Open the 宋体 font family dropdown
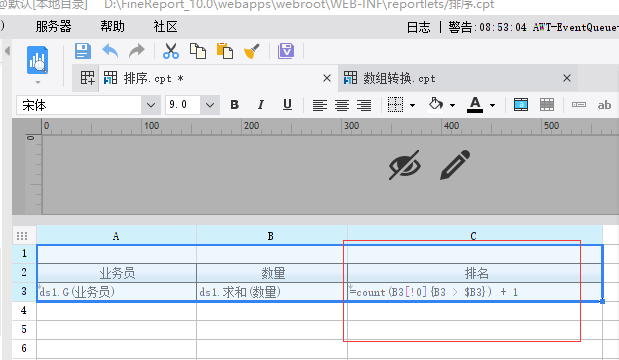The image size is (619, 360). point(151,105)
